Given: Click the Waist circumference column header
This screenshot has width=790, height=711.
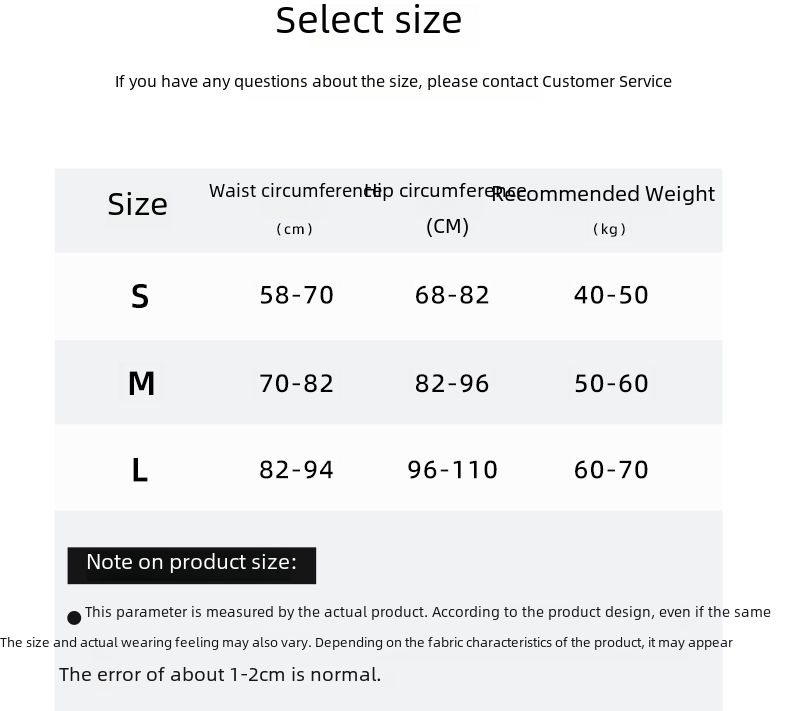Looking at the screenshot, I should click(x=295, y=209).
